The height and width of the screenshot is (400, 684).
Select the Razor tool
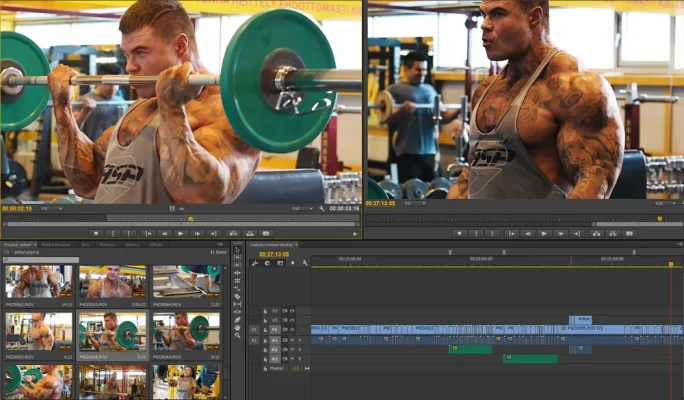point(237,297)
